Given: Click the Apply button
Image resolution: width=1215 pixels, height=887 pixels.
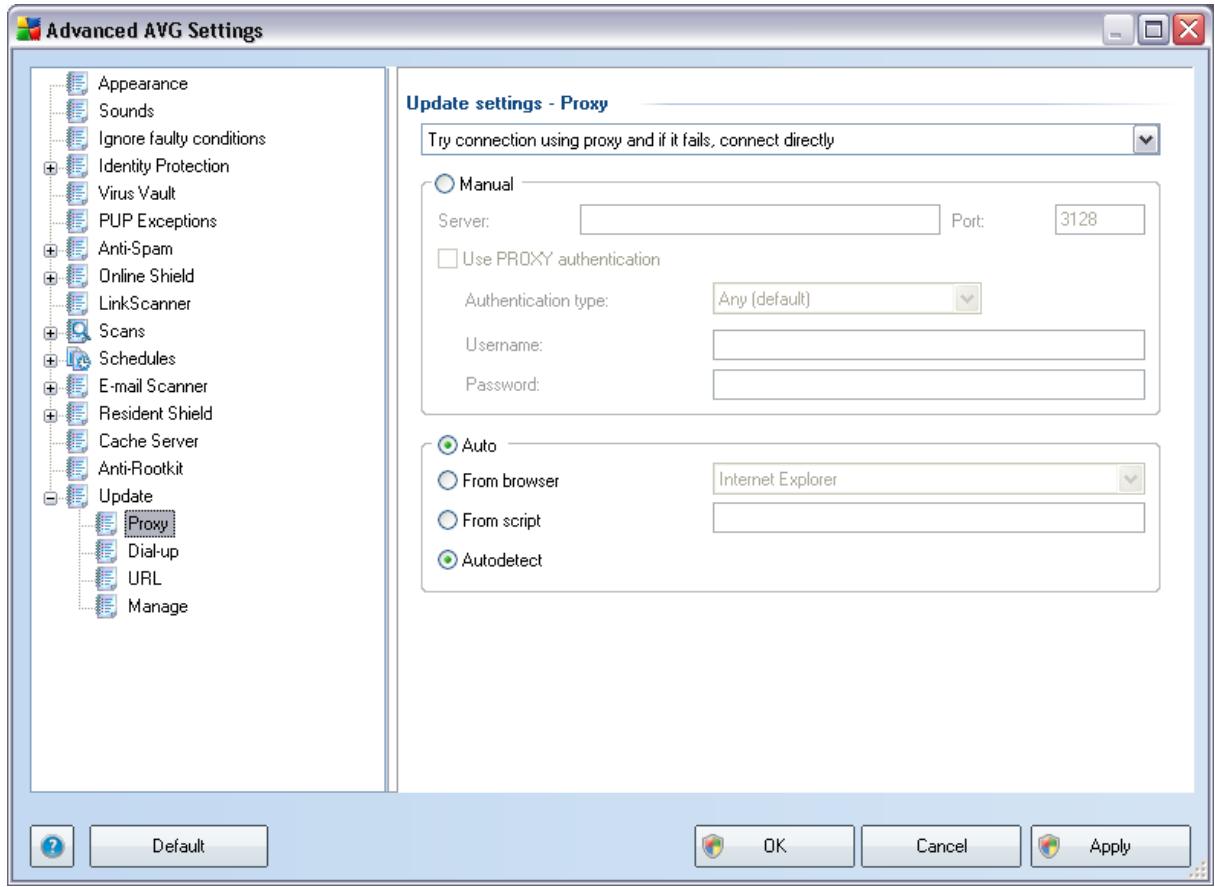Looking at the screenshot, I should [1110, 845].
